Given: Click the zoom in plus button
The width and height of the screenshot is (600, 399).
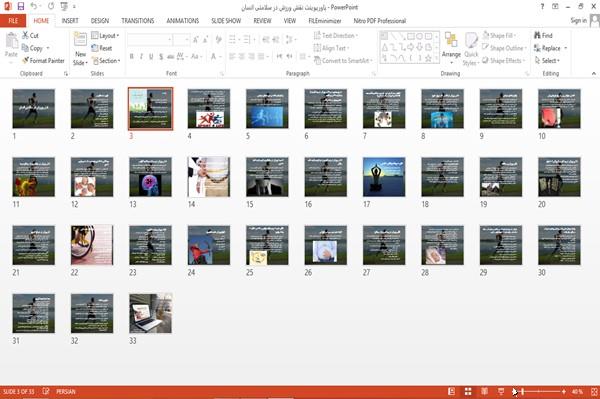Looking at the screenshot, I should coord(564,391).
